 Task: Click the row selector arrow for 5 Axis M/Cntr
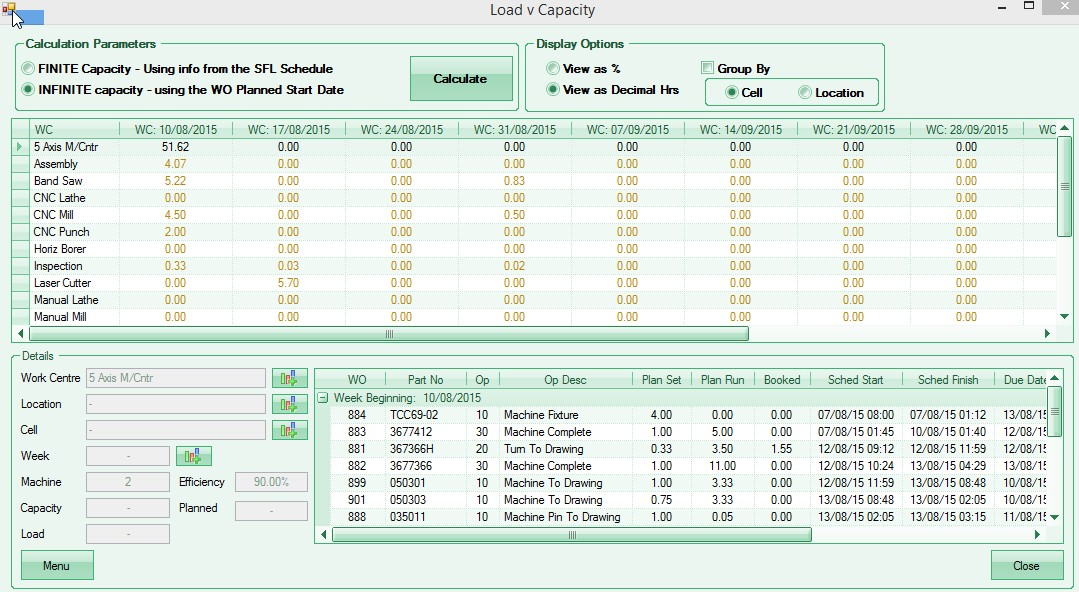(x=20, y=147)
